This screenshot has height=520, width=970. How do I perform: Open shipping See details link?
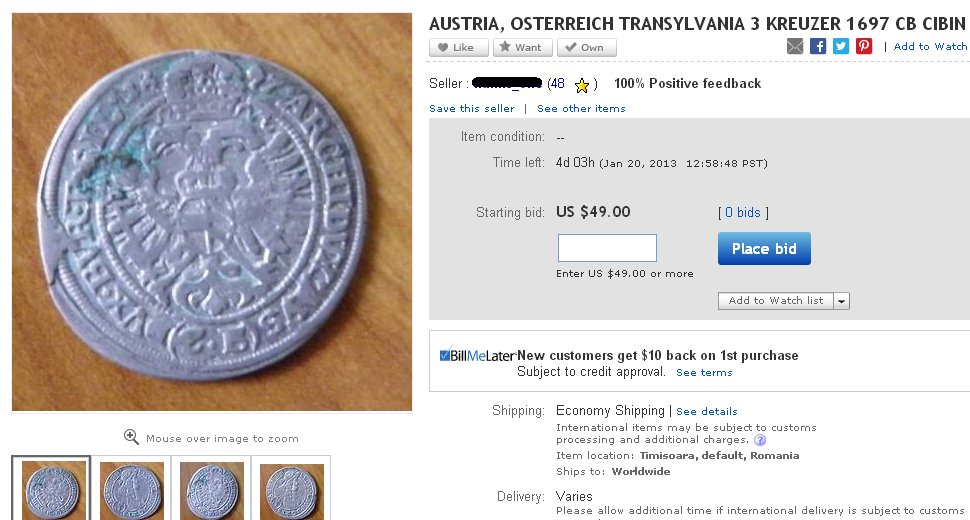pos(706,412)
